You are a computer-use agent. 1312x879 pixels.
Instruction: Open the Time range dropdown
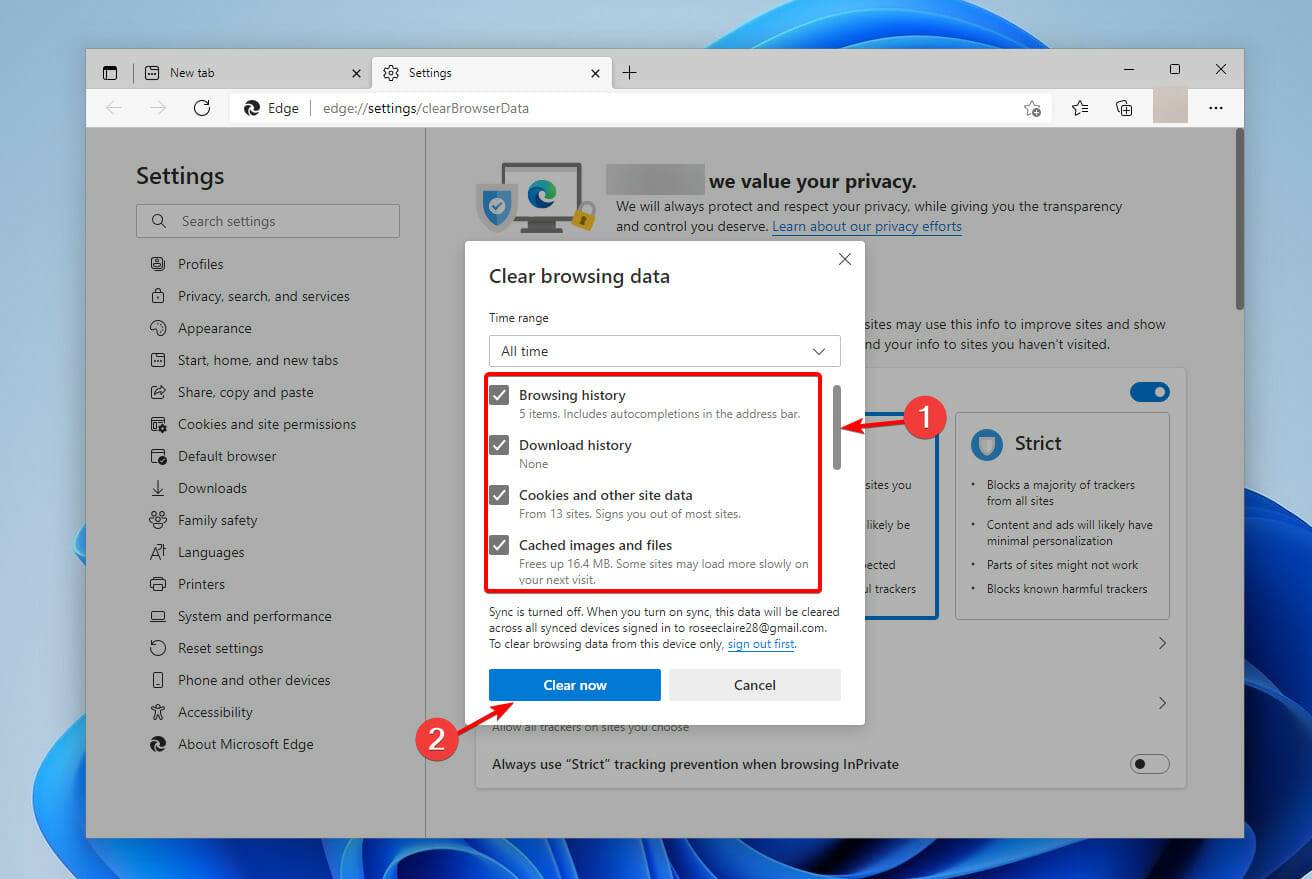click(665, 351)
